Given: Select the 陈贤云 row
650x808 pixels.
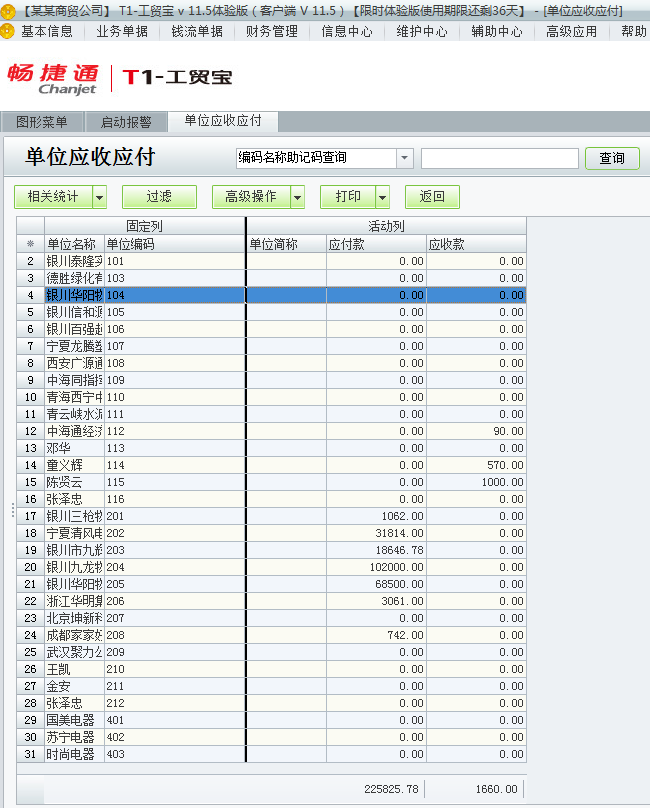Looking at the screenshot, I should coord(73,482).
